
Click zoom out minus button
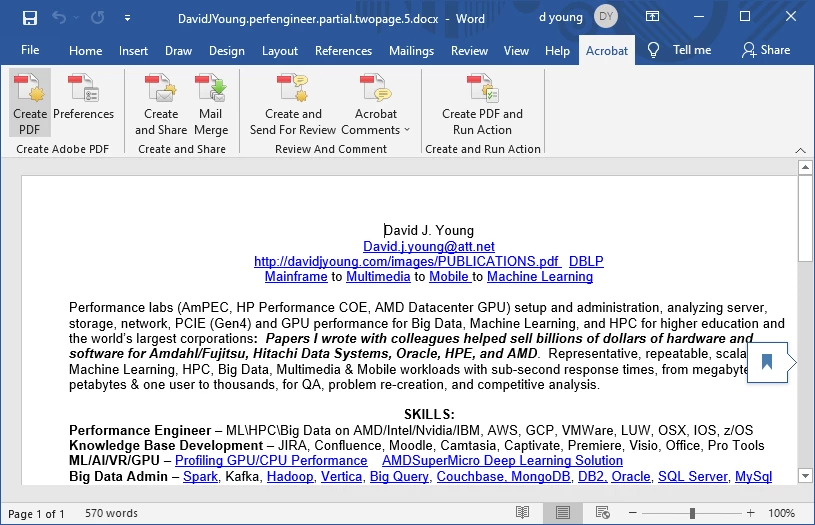pos(633,513)
